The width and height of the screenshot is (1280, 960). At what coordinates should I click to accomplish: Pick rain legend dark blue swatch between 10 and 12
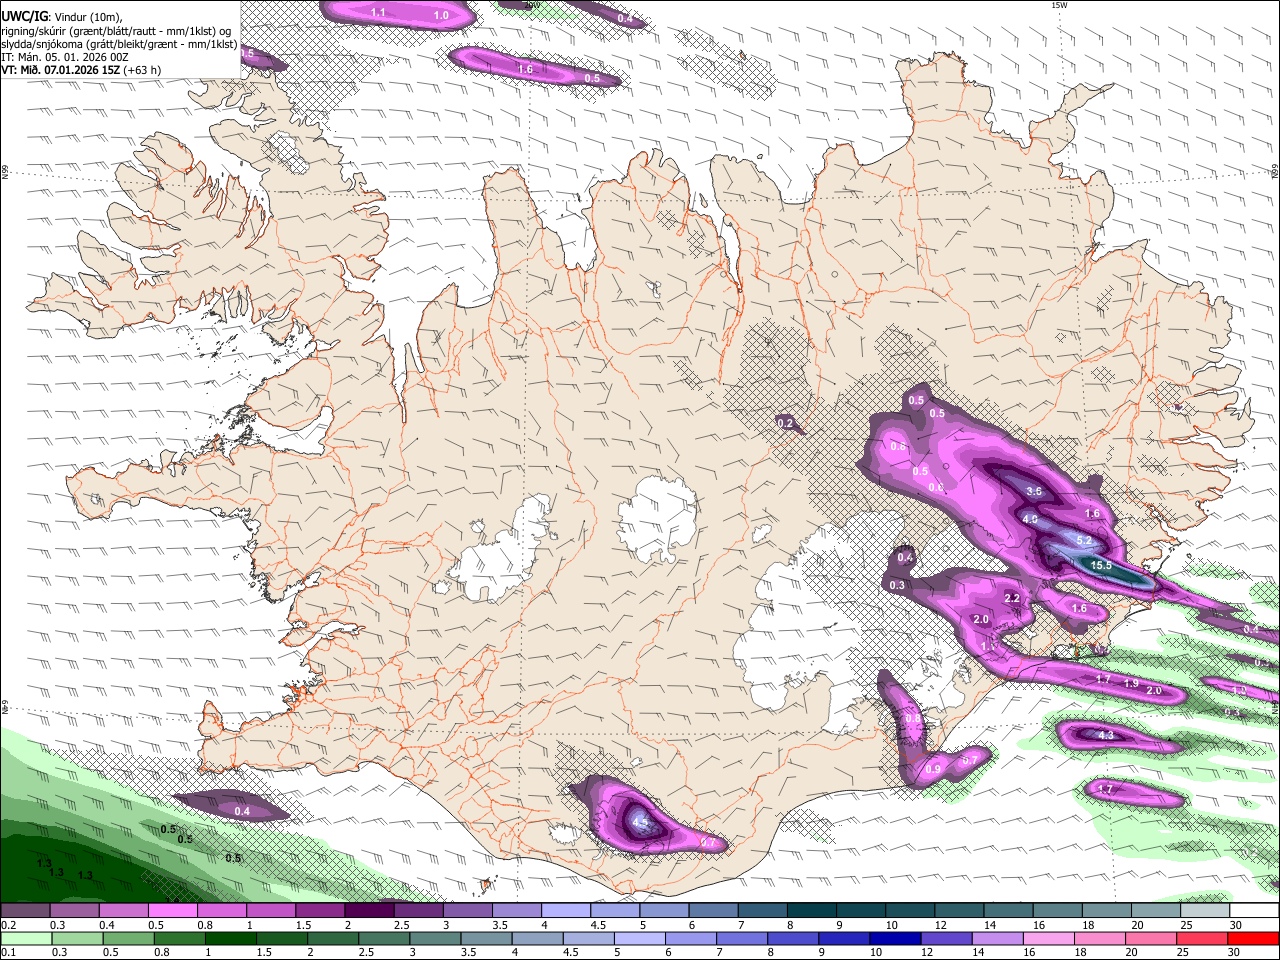click(894, 938)
